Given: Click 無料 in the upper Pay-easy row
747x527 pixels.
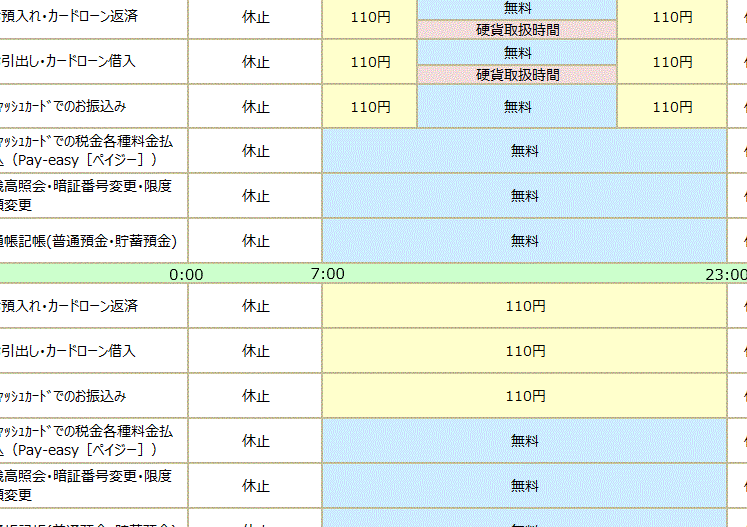Looking at the screenshot, I should tap(524, 151).
